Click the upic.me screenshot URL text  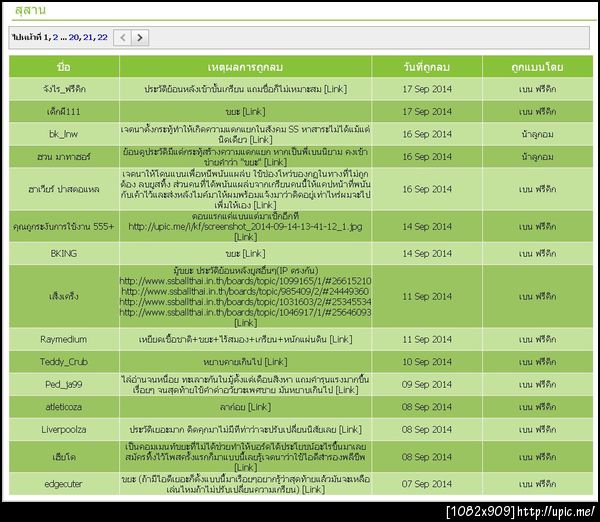pos(245,227)
